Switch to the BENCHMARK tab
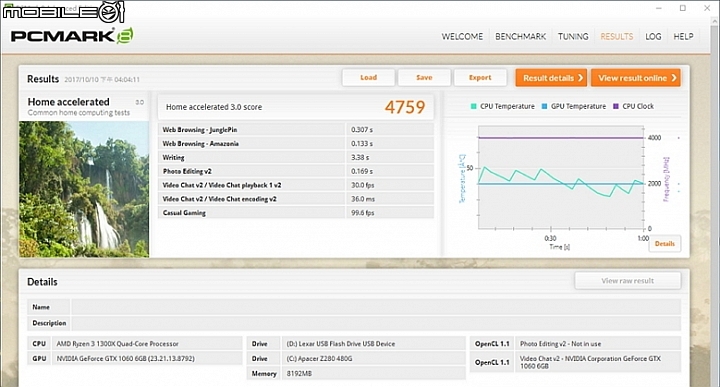Screen dimensions: 720x387 point(520,37)
